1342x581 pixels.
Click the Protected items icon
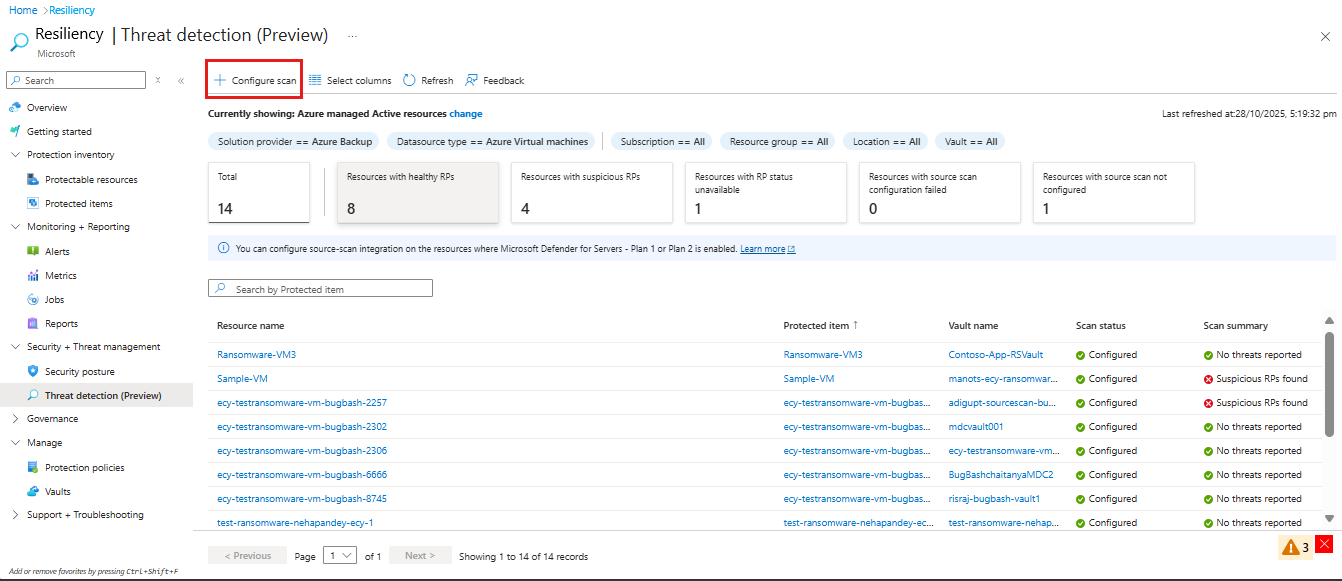pyautogui.click(x=33, y=204)
